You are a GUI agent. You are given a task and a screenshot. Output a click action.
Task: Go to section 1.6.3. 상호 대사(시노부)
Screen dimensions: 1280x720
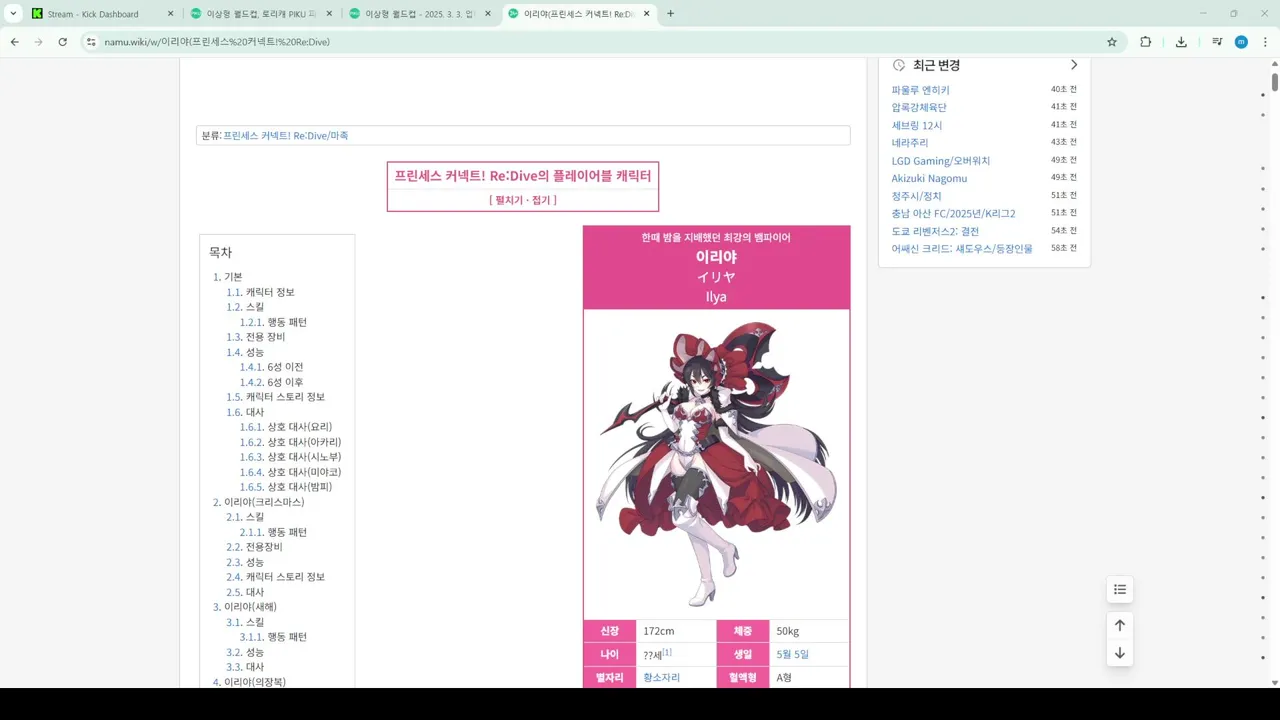(x=290, y=457)
